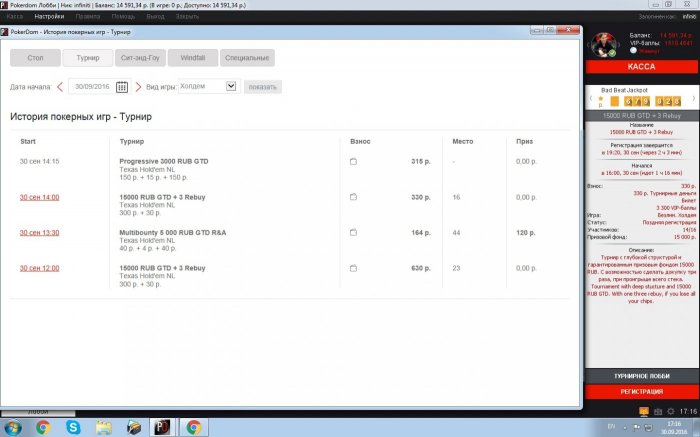The width and height of the screenshot is (700, 437).
Task: Open settings gear in lobby footer
Action: coord(671,411)
